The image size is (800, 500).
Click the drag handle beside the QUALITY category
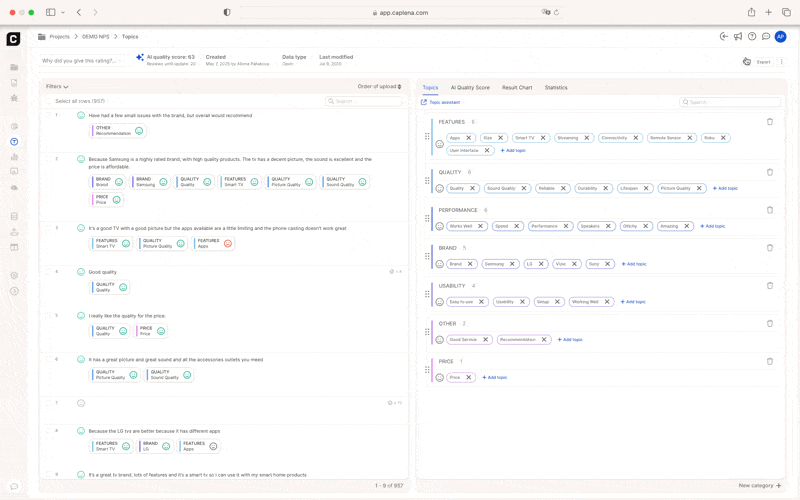[427, 181]
